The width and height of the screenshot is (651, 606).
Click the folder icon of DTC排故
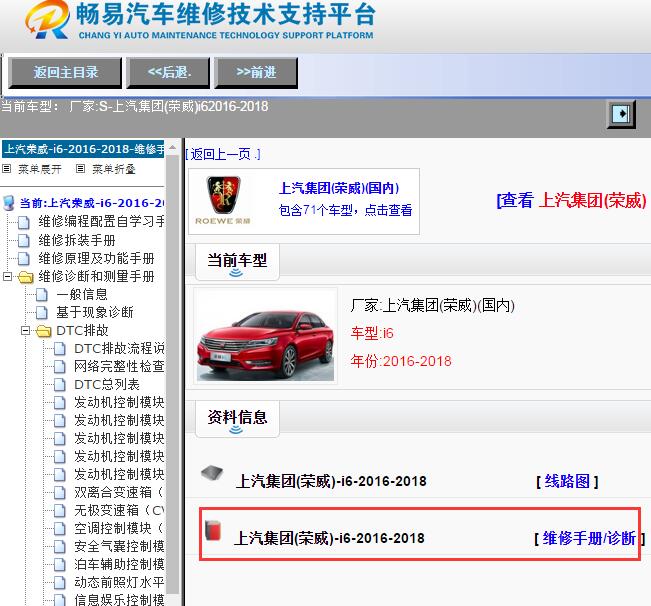(43, 331)
